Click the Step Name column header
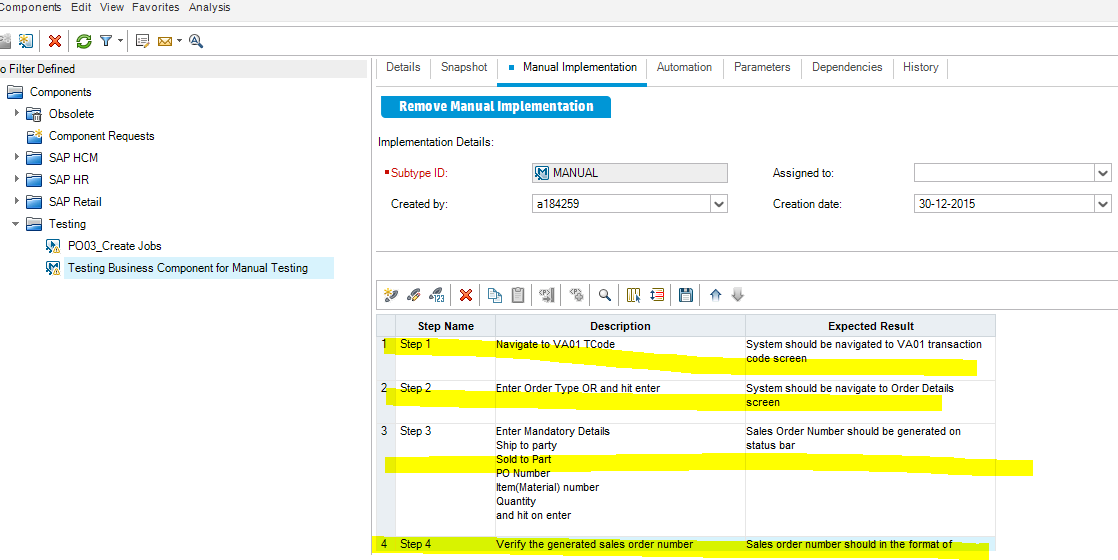Image resolution: width=1118 pixels, height=560 pixels. (x=446, y=326)
